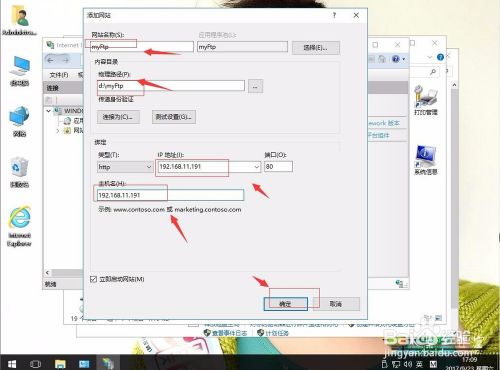Close the 添加网站 dialog with X
The width and height of the screenshot is (500, 370).
[x=356, y=15]
